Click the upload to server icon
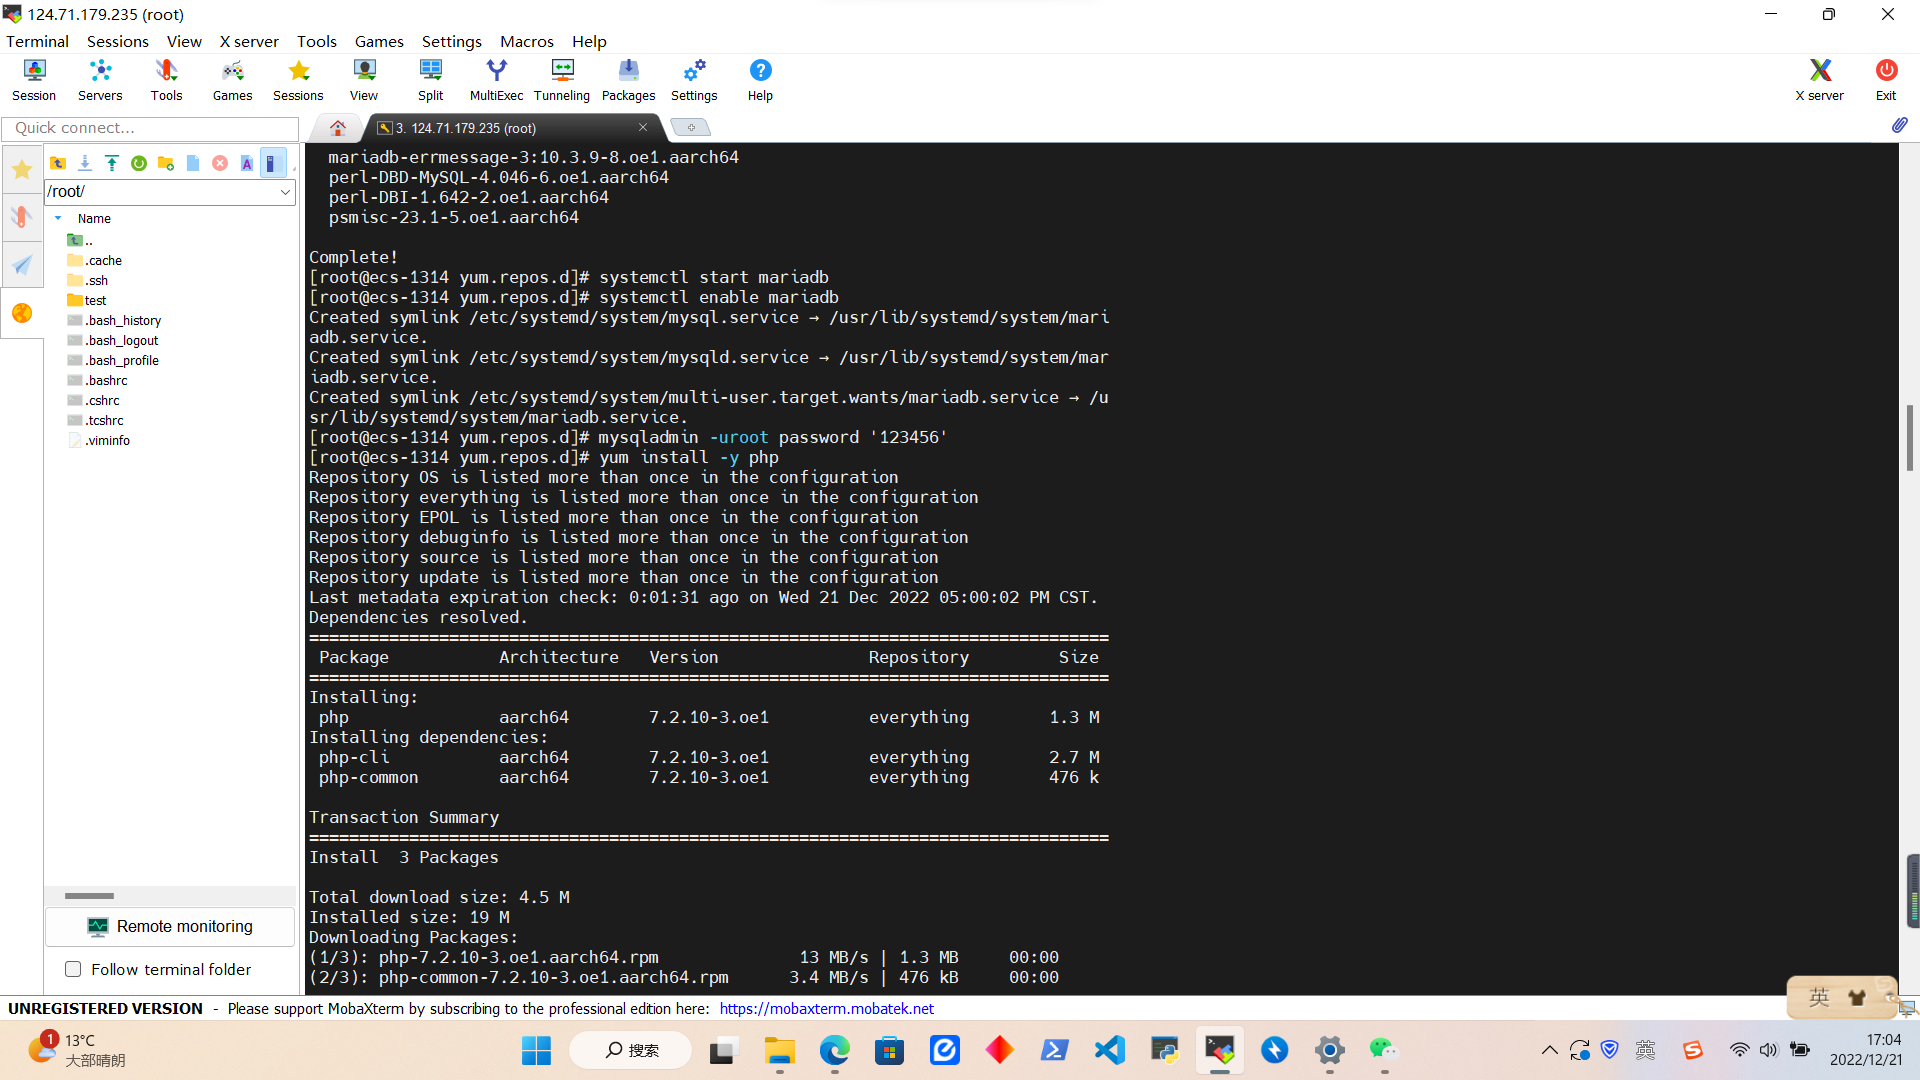Viewport: 1920px width, 1080px height. click(x=112, y=163)
